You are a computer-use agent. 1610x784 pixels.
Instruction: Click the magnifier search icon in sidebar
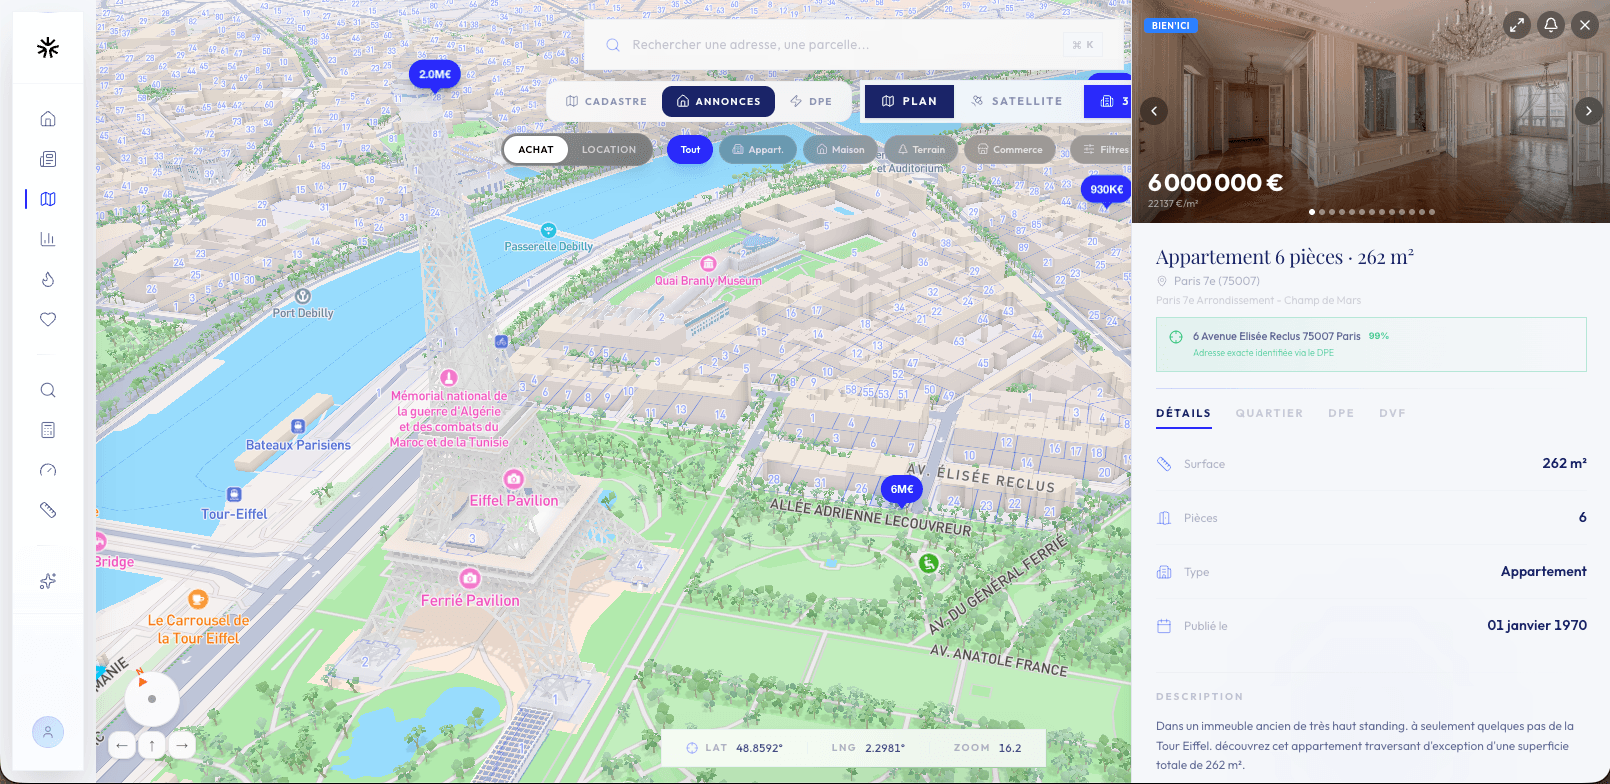tap(48, 390)
